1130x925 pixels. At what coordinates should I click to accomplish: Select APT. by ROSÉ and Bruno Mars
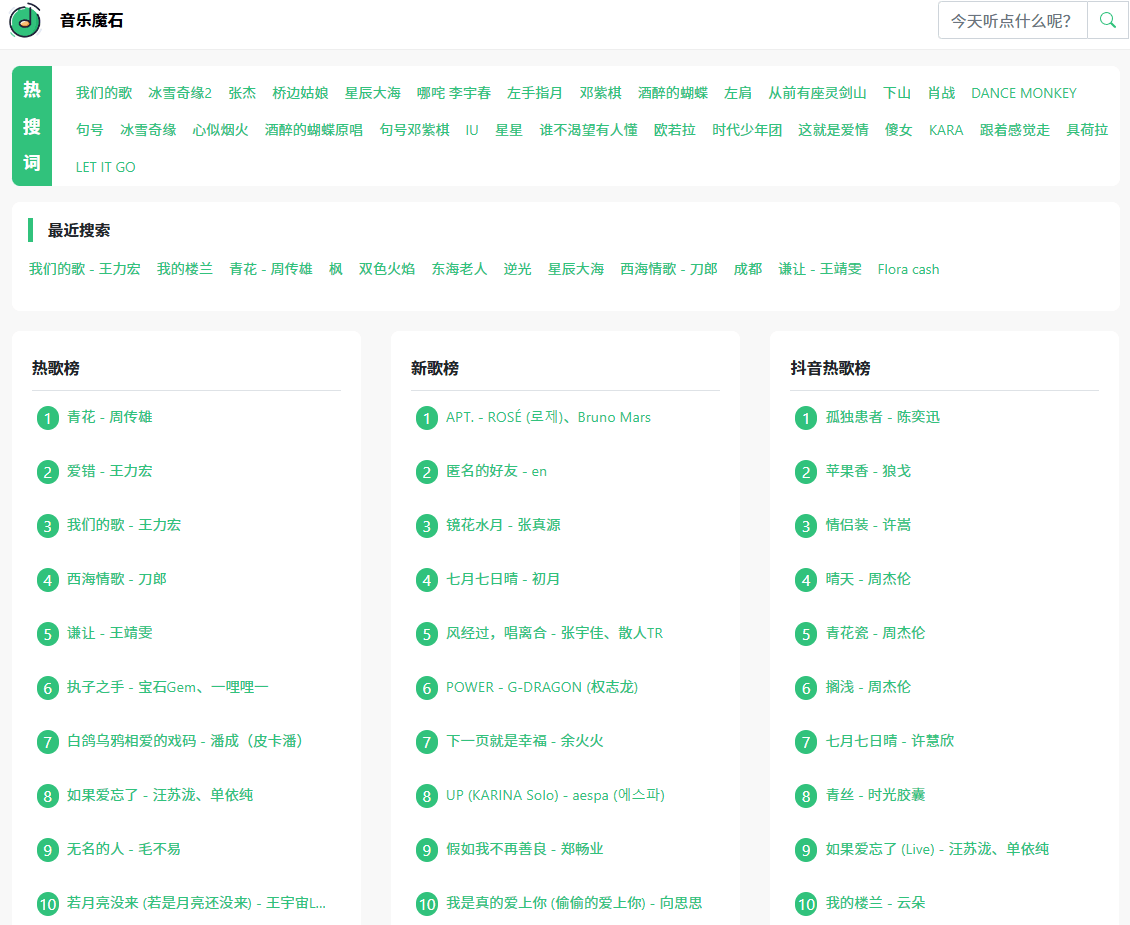tap(546, 417)
